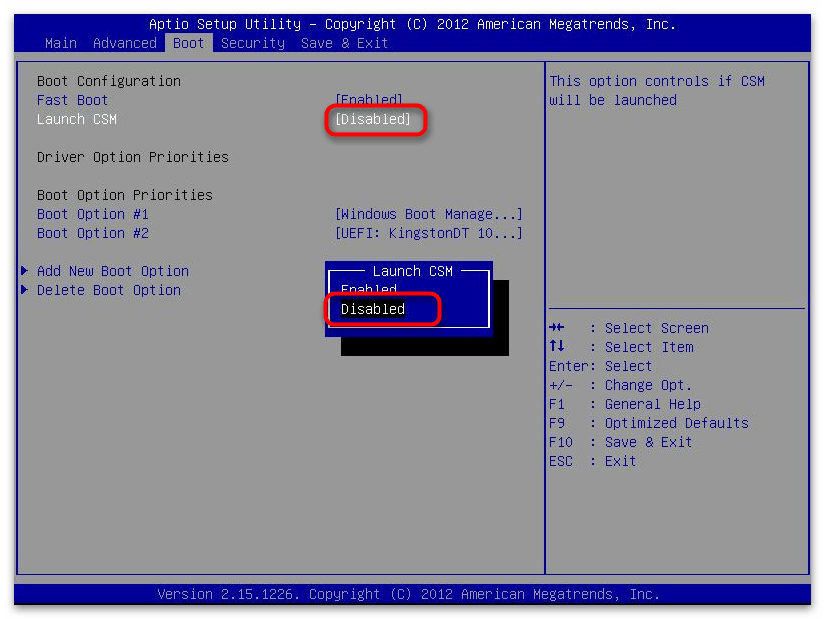The height and width of the screenshot is (619, 825).
Task: Open the UEFI: KingstonDT boot value dropdown
Action: (x=428, y=233)
